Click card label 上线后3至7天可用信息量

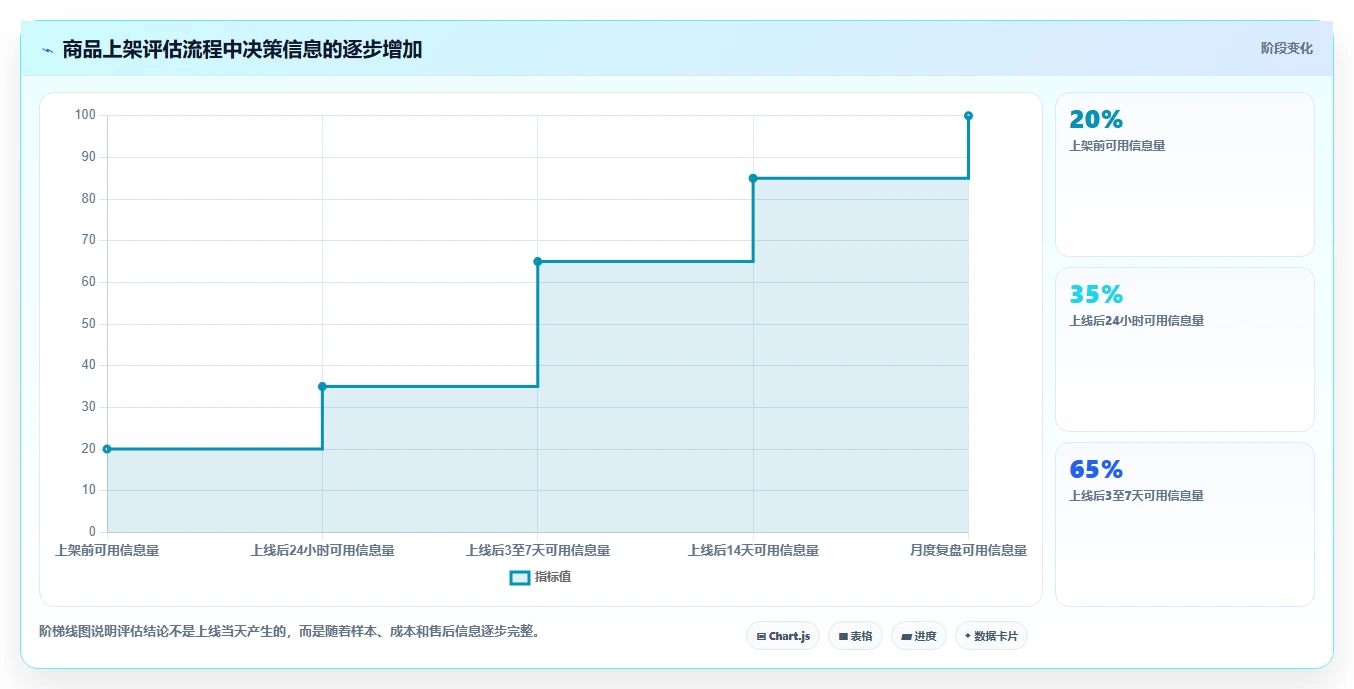pos(1136,496)
